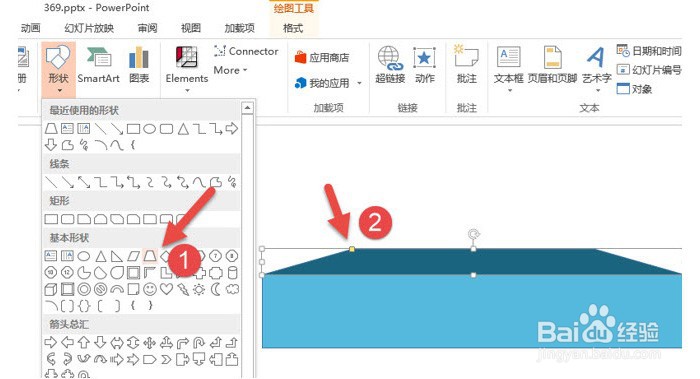The height and width of the screenshot is (379, 700).
Task: Open the 格式 drawing tools tab
Action: (x=293, y=28)
